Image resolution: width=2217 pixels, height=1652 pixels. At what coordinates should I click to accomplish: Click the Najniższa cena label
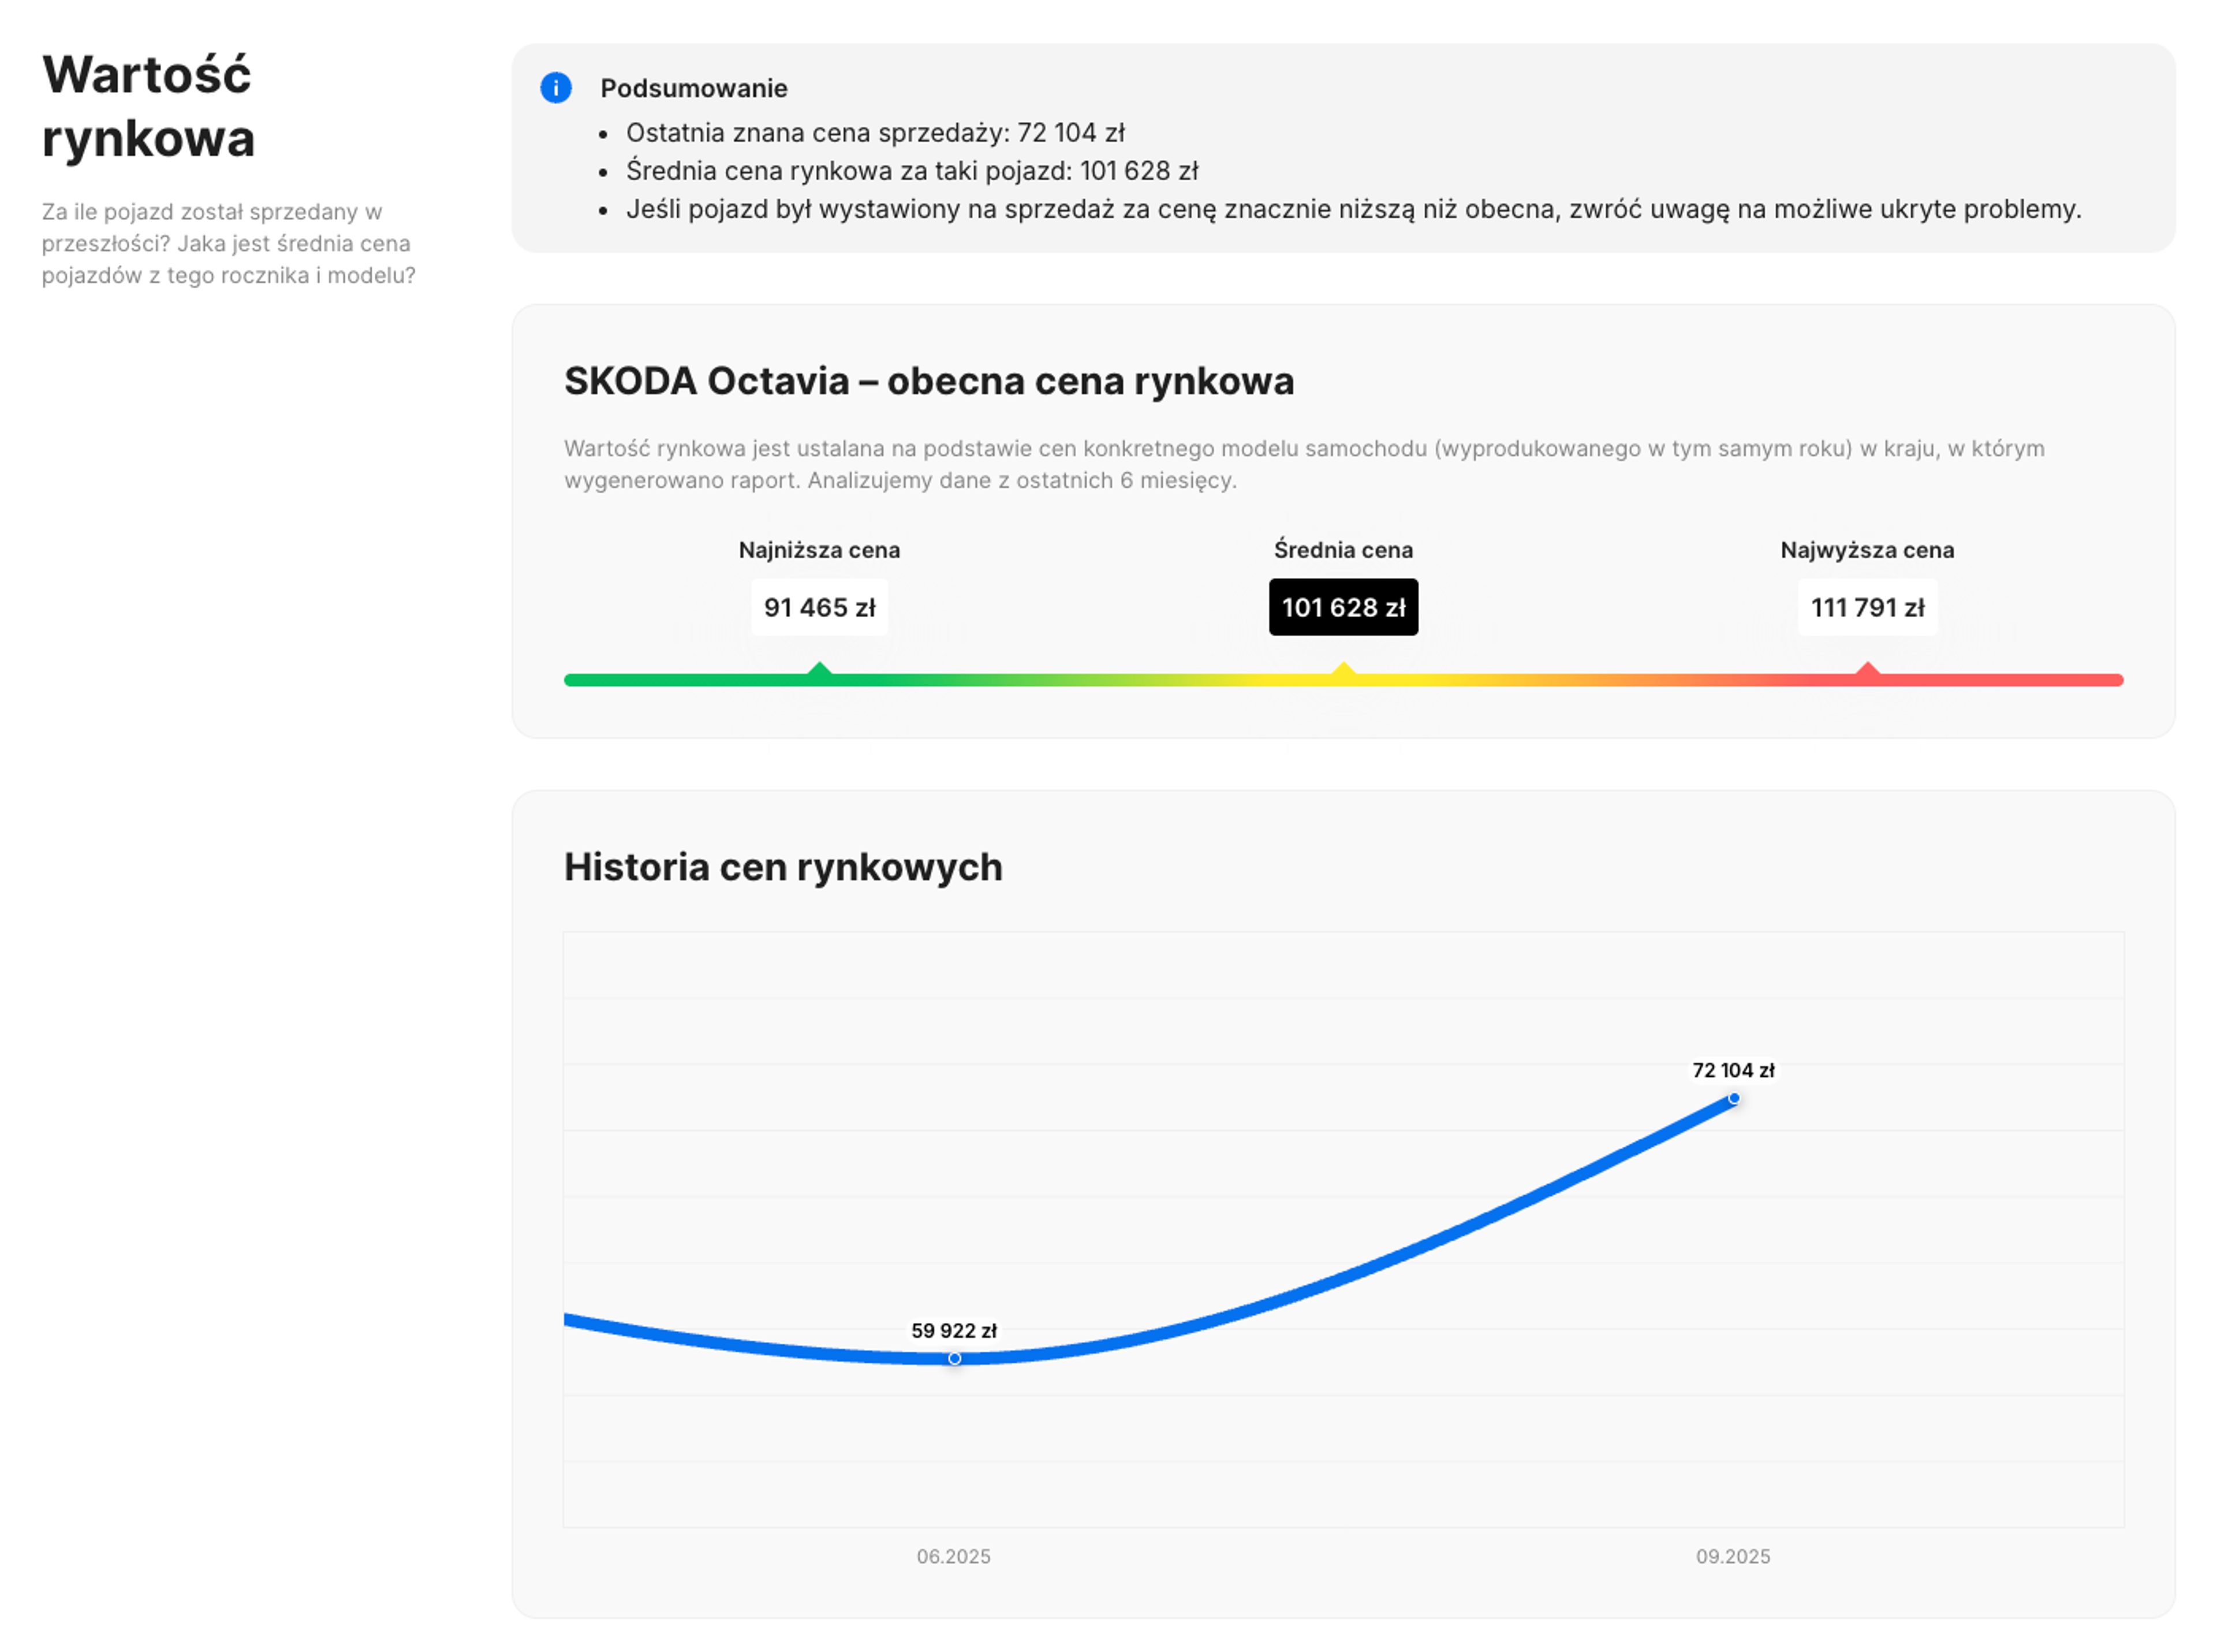click(819, 550)
